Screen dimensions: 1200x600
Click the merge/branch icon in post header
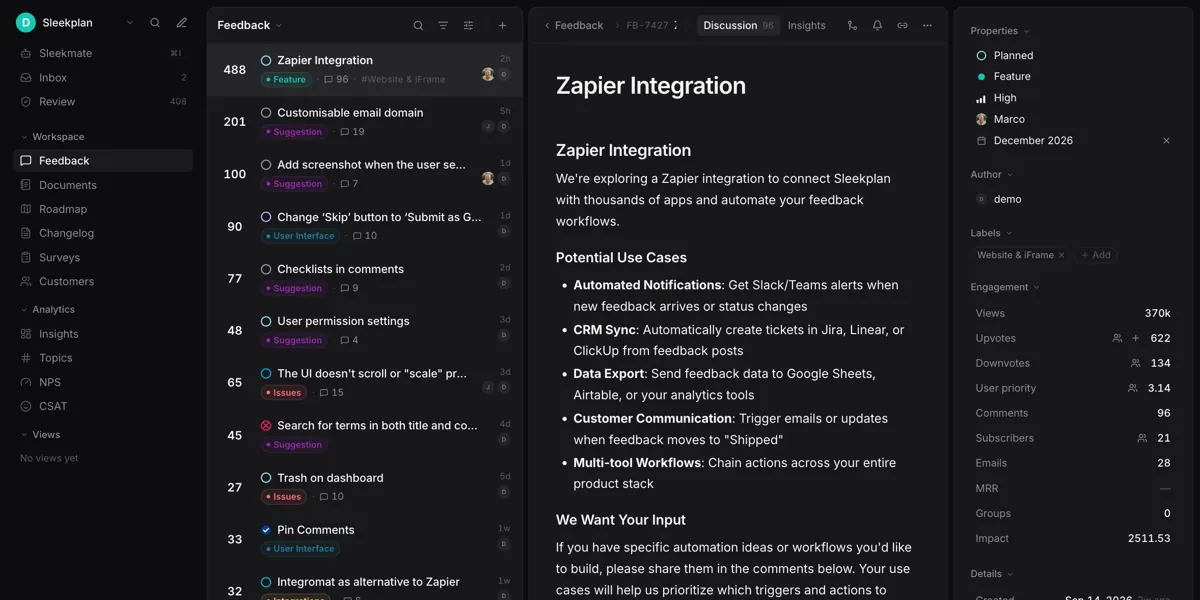[852, 25]
